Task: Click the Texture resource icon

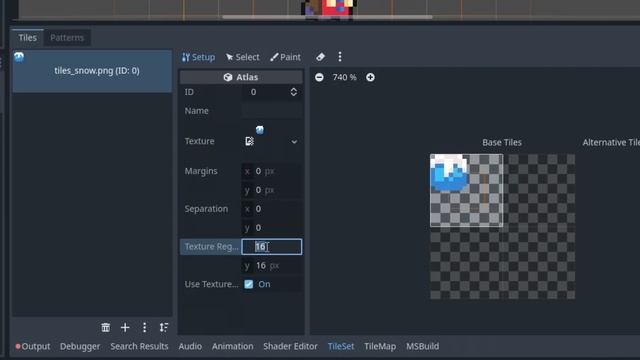Action: 249,141
